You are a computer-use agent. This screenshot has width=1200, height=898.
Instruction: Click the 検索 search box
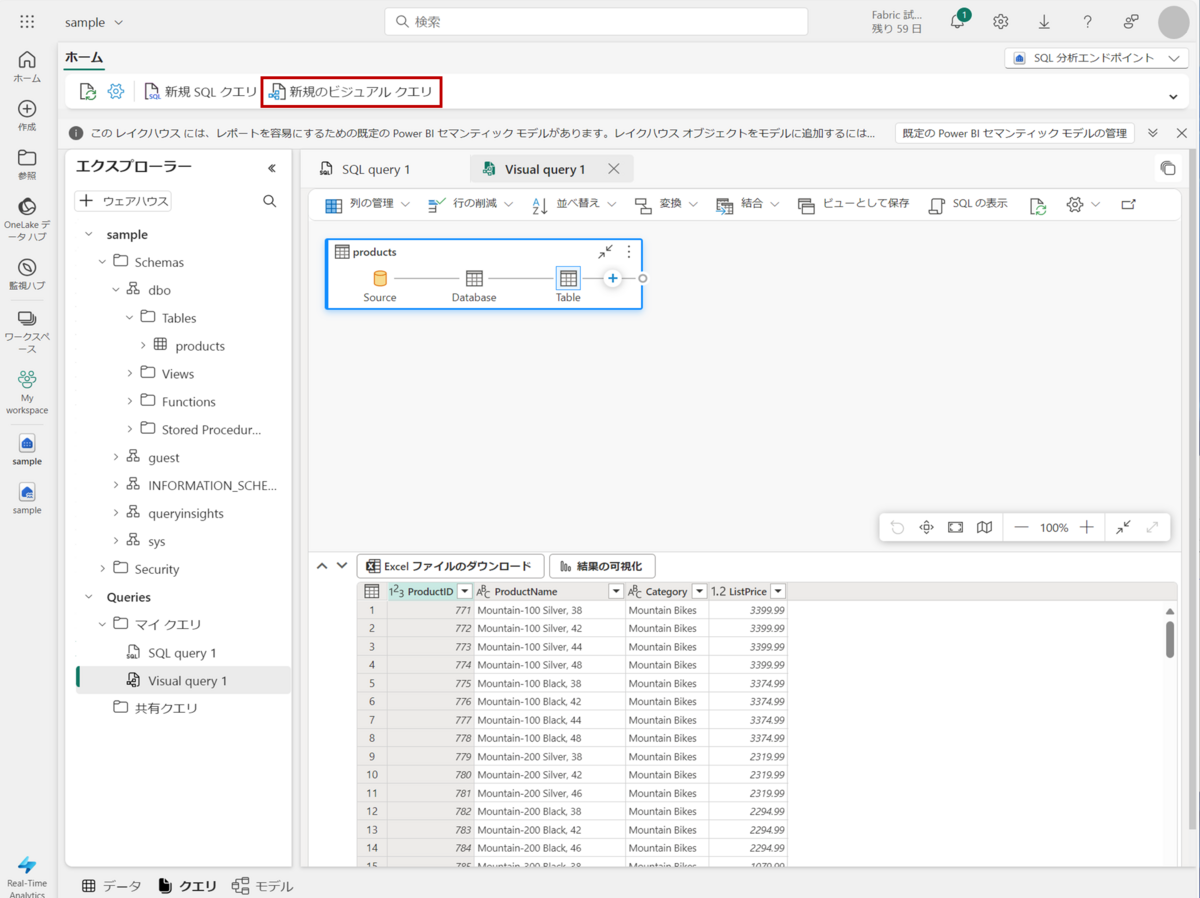pos(596,21)
